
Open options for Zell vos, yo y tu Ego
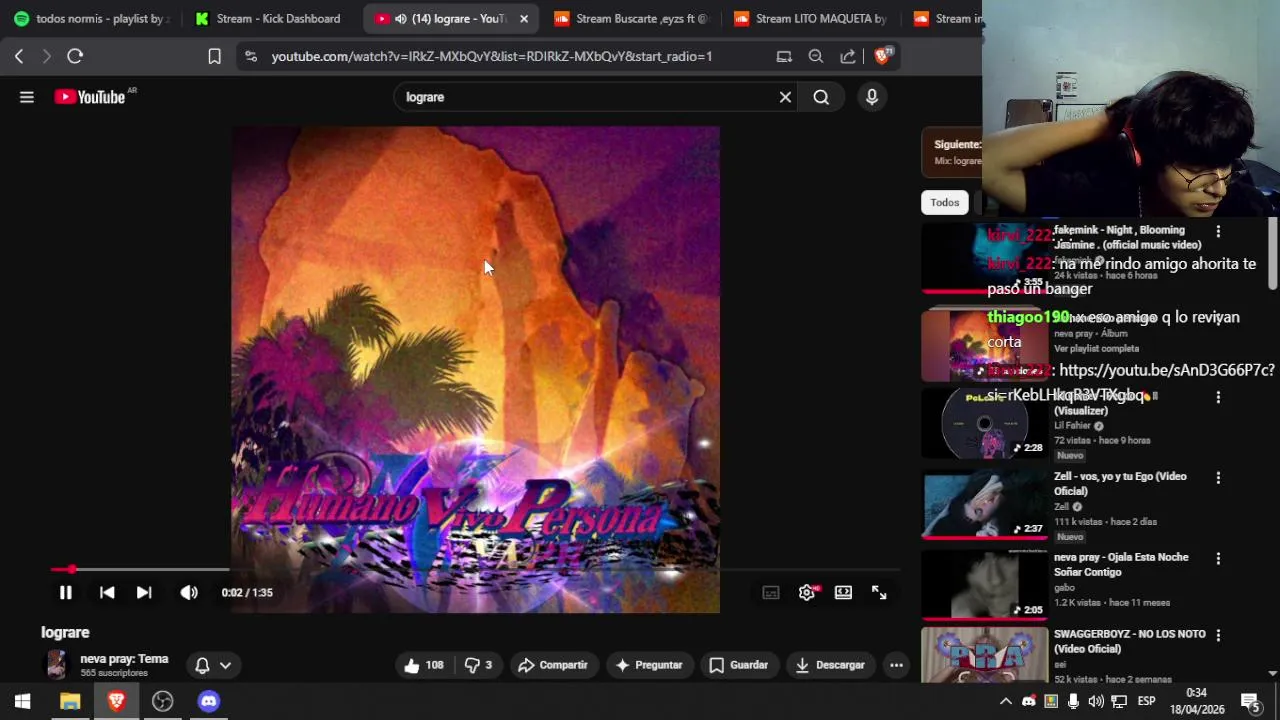(x=1218, y=479)
